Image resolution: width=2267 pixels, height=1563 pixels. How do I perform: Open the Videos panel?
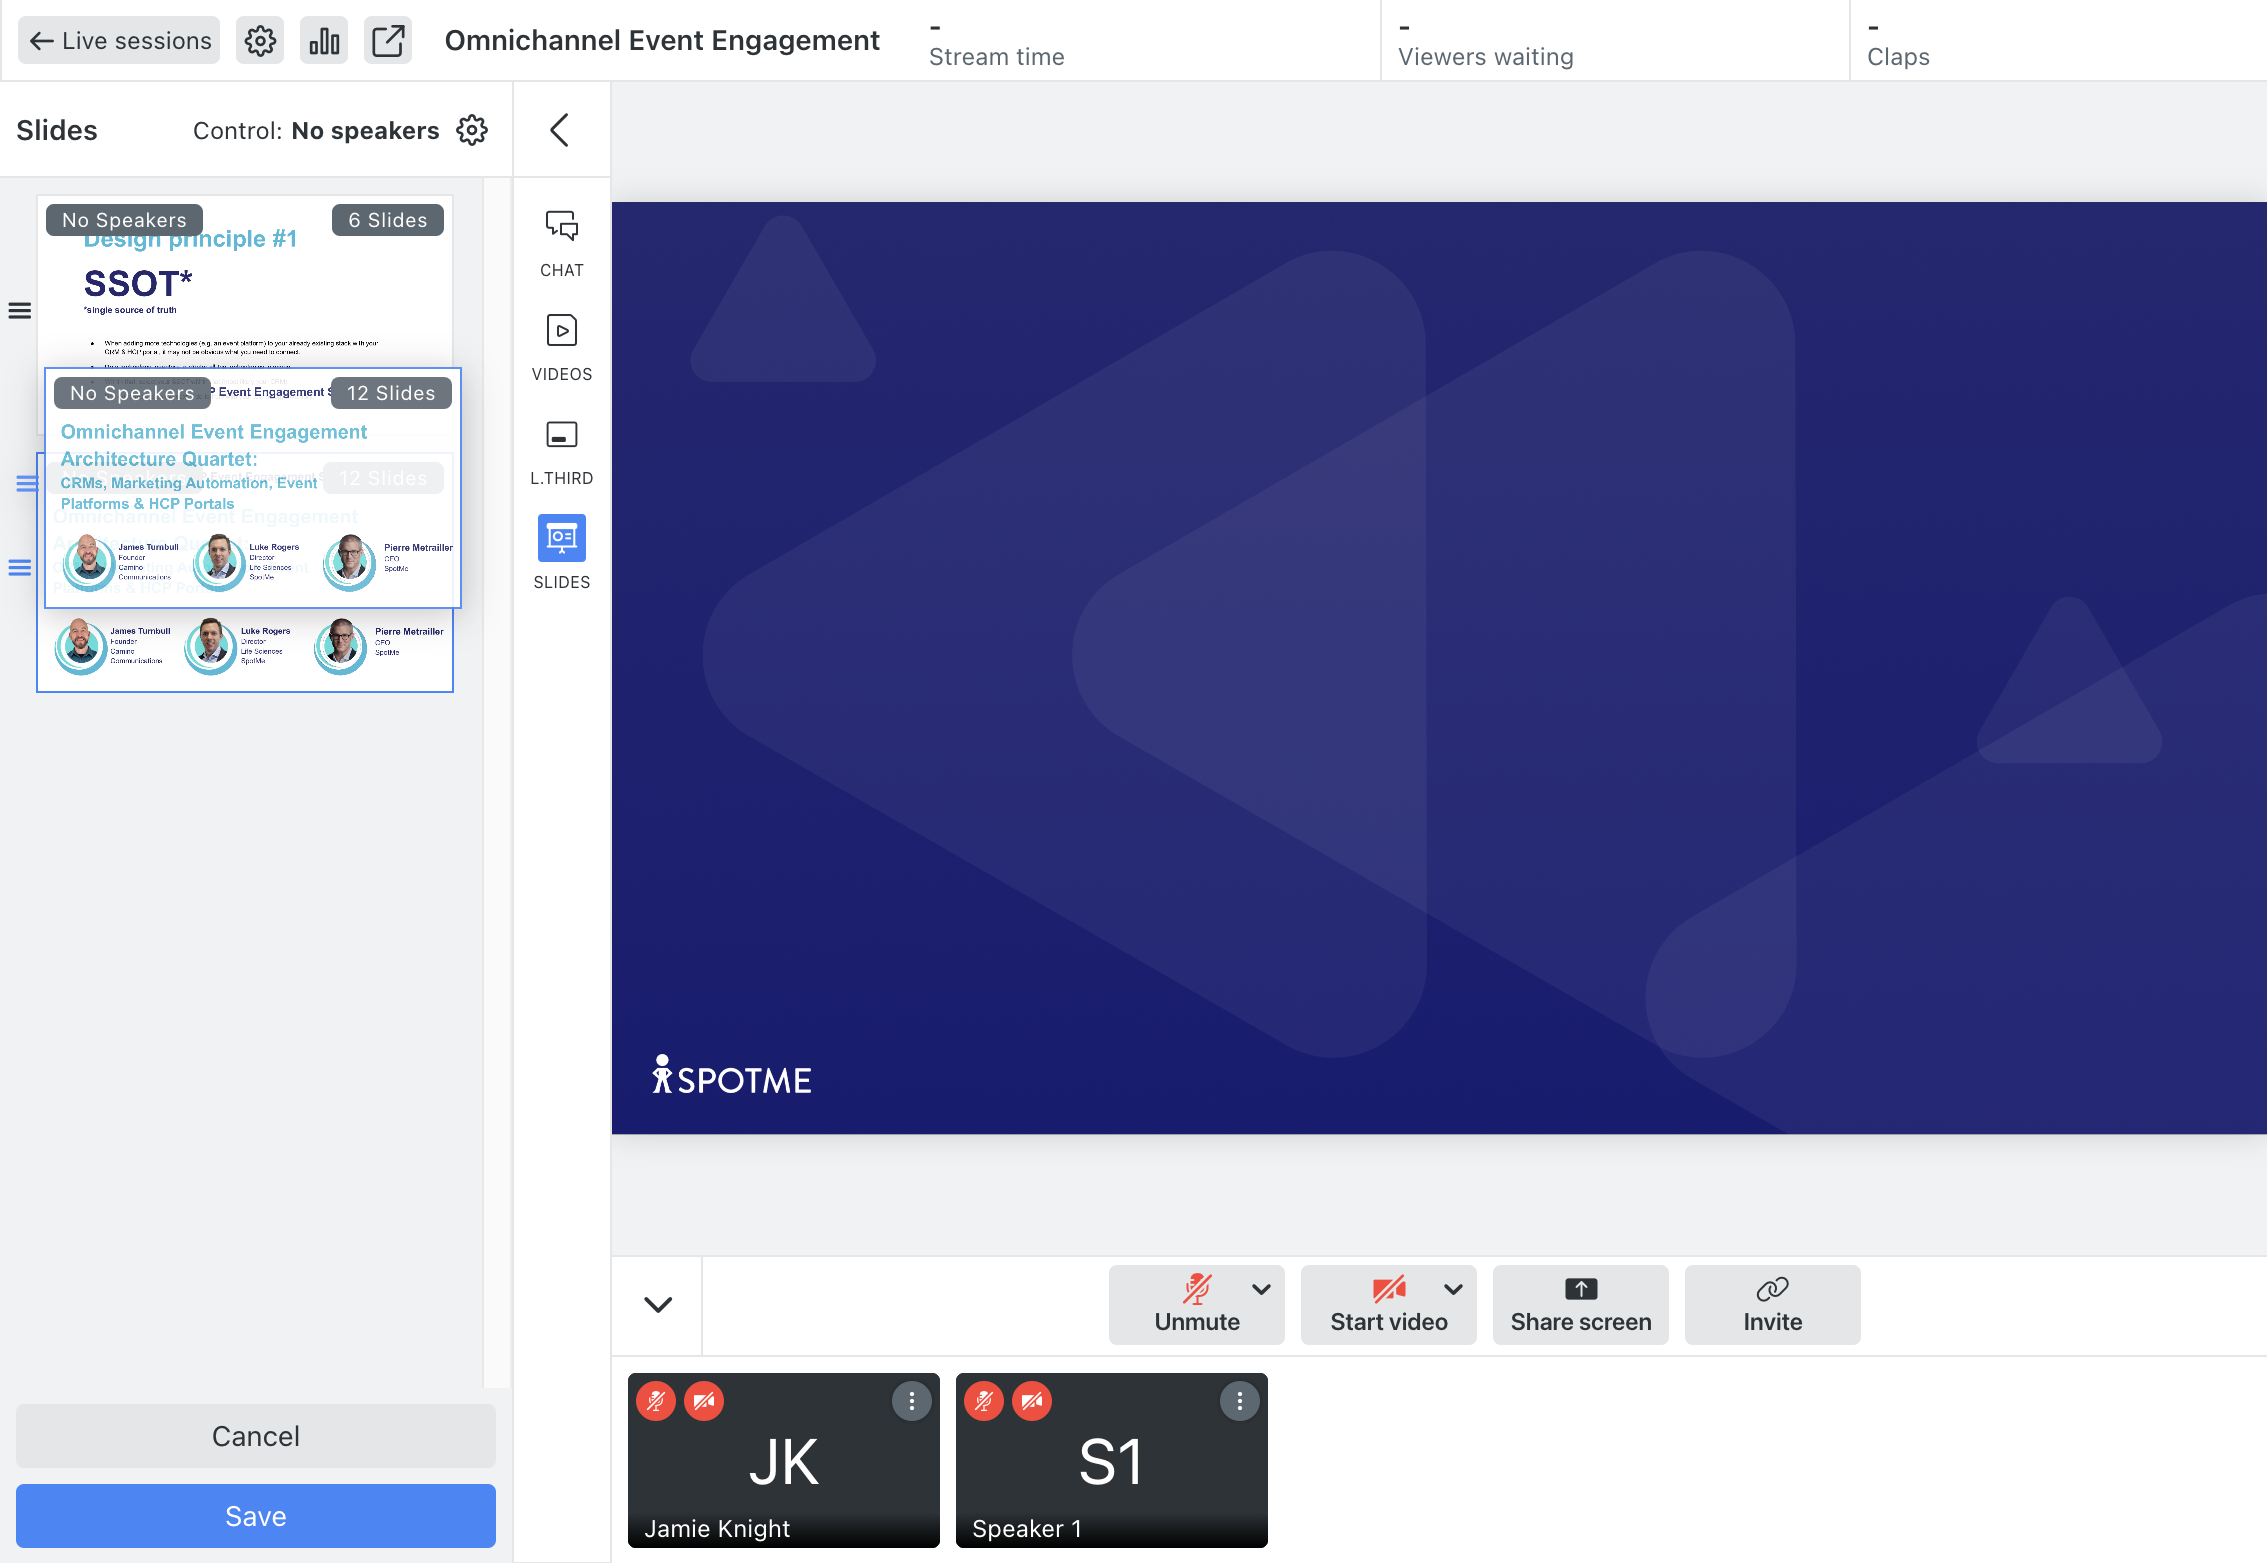point(562,347)
